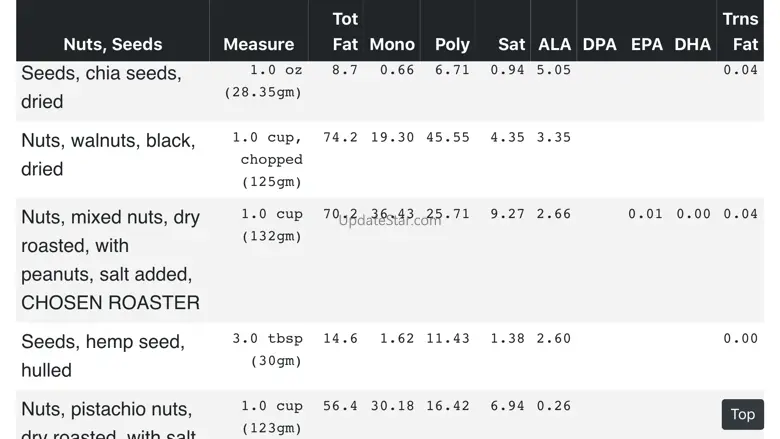Viewport: 780px width, 439px height.
Task: Select the DPA column header
Action: 599,44
